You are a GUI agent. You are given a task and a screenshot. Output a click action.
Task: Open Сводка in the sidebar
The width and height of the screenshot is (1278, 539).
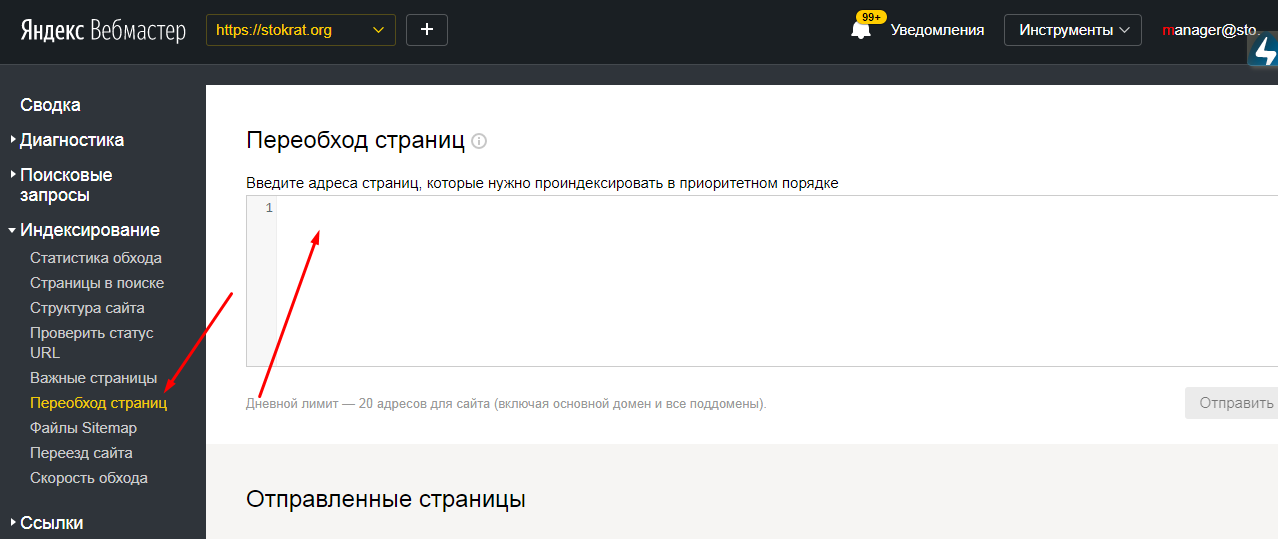pyautogui.click(x=50, y=105)
